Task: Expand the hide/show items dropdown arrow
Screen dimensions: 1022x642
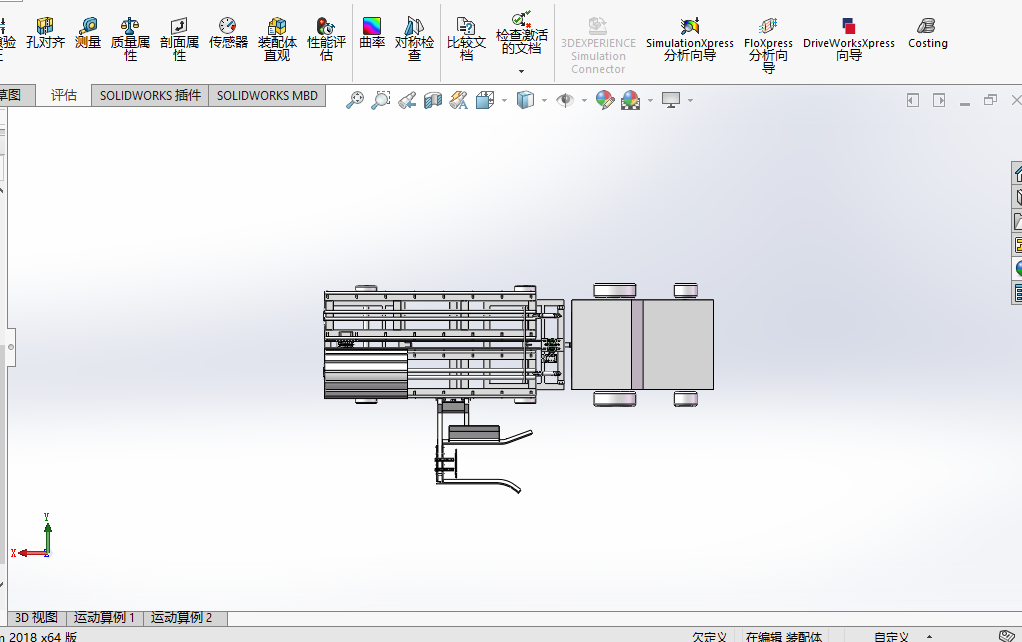Action: (x=584, y=100)
